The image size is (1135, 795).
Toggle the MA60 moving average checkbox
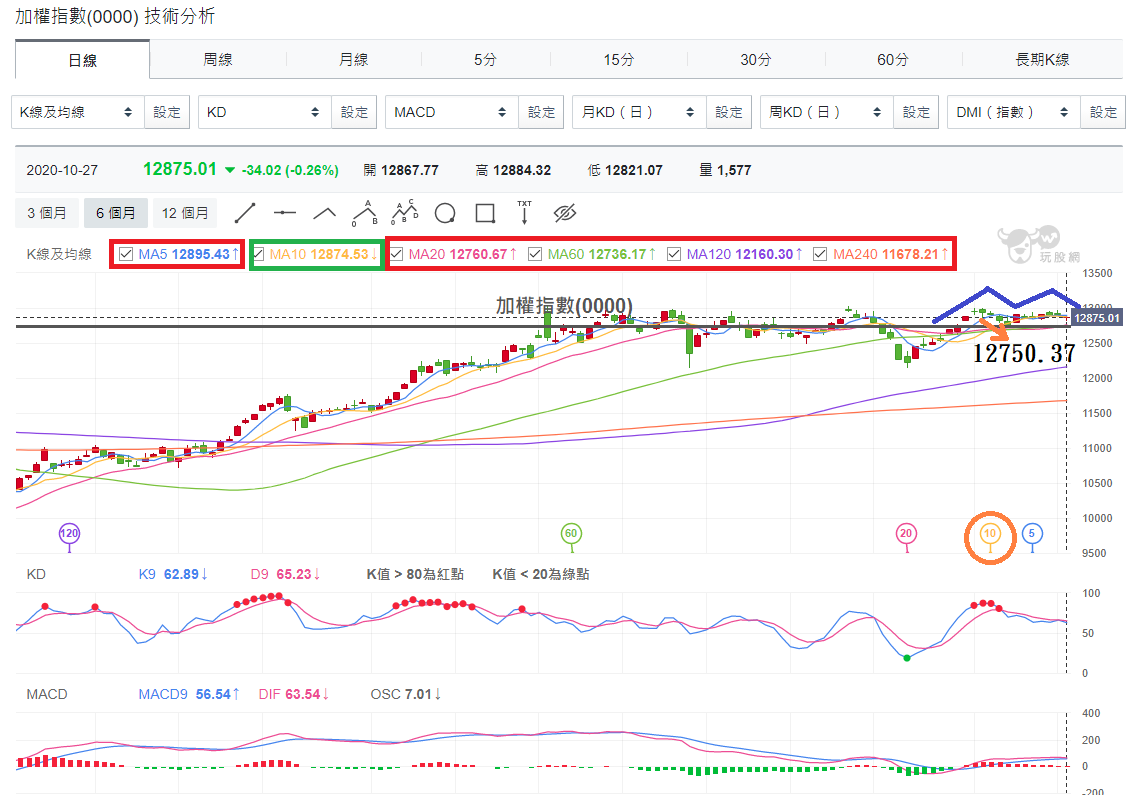pos(535,254)
